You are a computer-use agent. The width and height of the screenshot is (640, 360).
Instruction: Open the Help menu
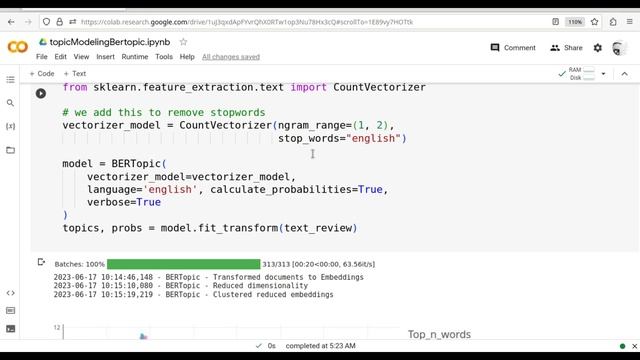point(187,57)
